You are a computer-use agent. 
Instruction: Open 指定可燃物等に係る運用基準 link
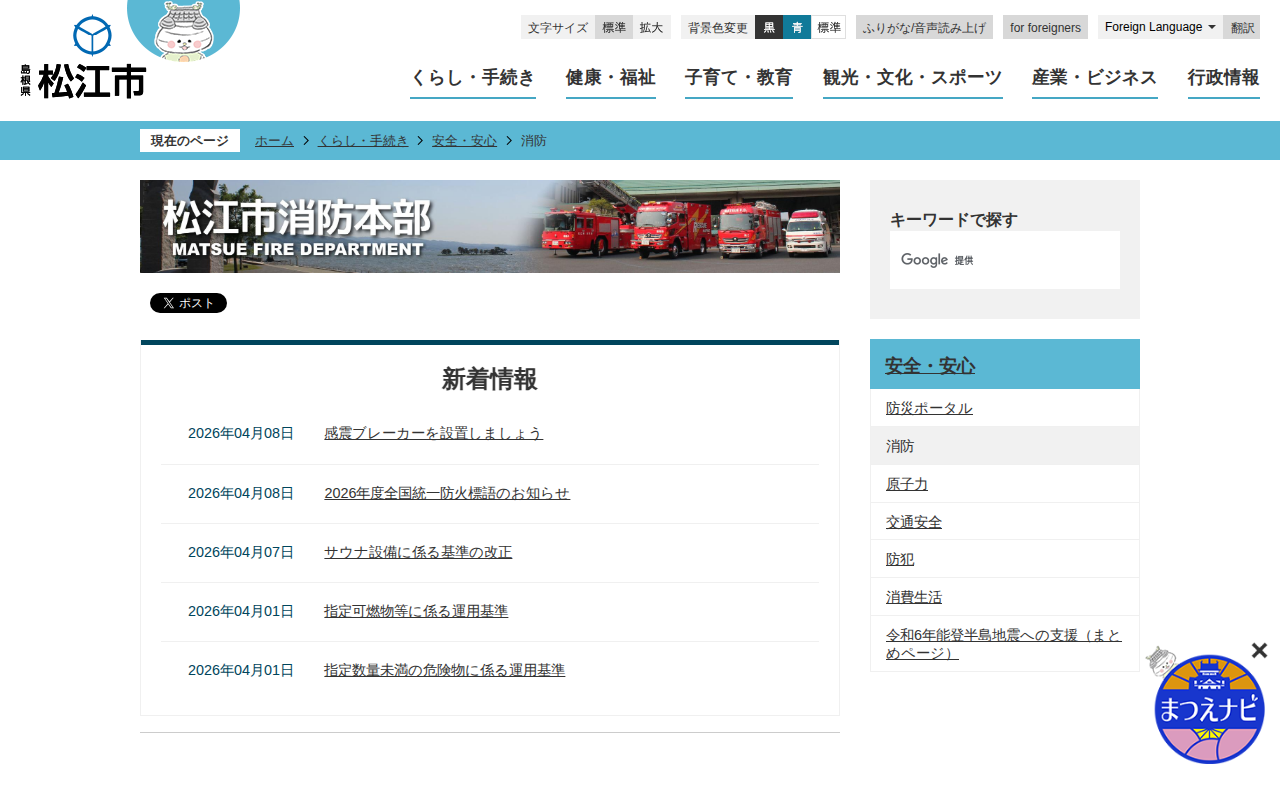click(x=416, y=611)
